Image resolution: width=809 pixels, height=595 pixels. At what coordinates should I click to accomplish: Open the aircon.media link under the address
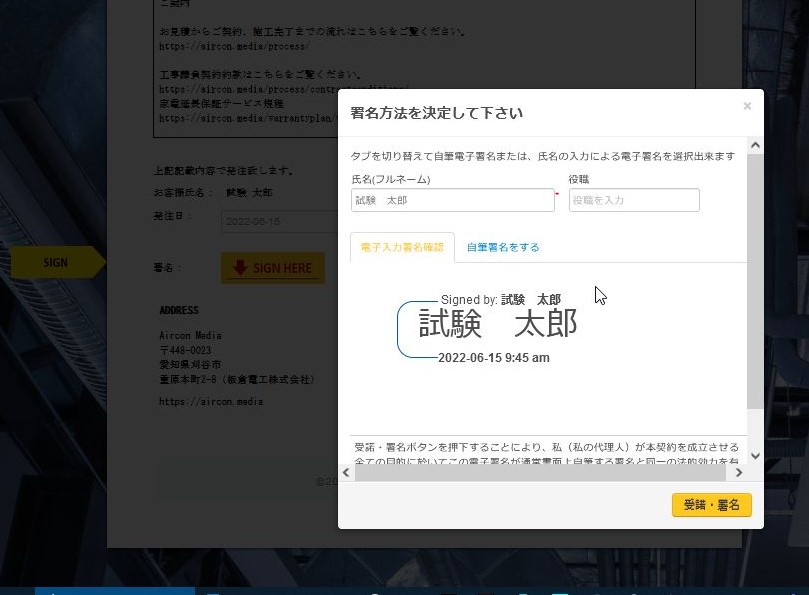211,402
